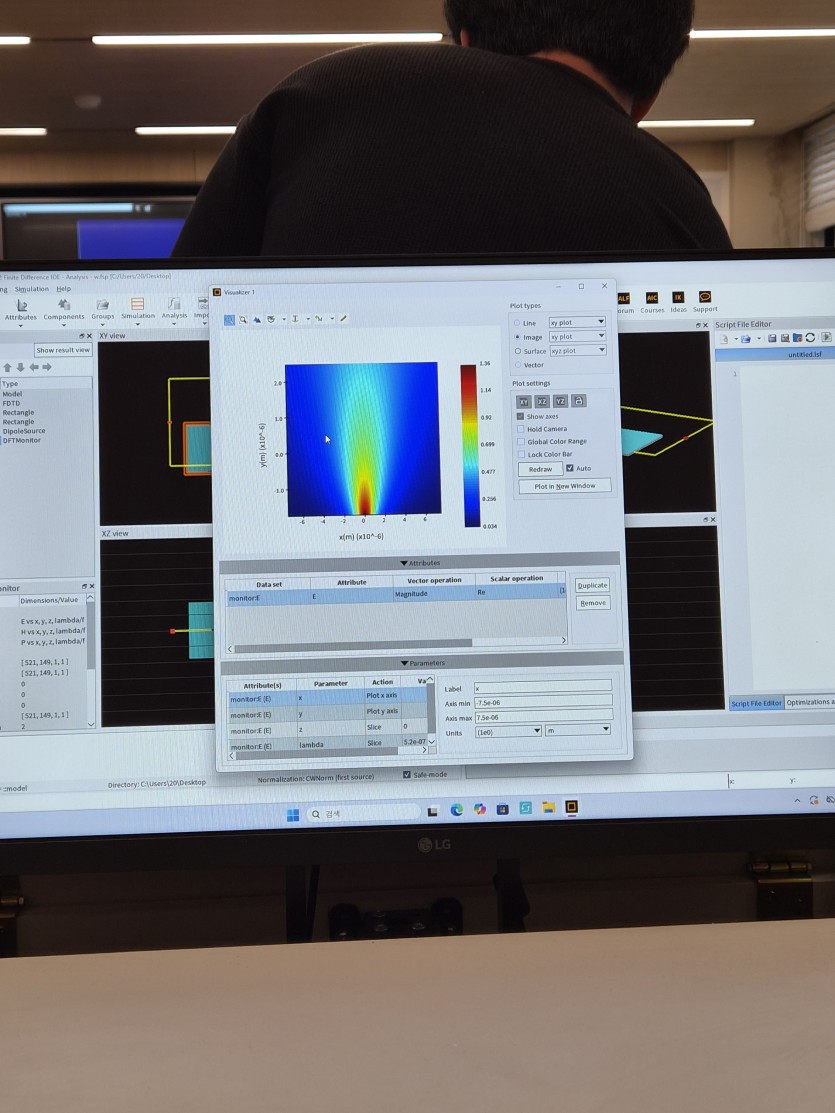Open the Simulation toolbar icon
The height and width of the screenshot is (1113, 835).
click(138, 308)
